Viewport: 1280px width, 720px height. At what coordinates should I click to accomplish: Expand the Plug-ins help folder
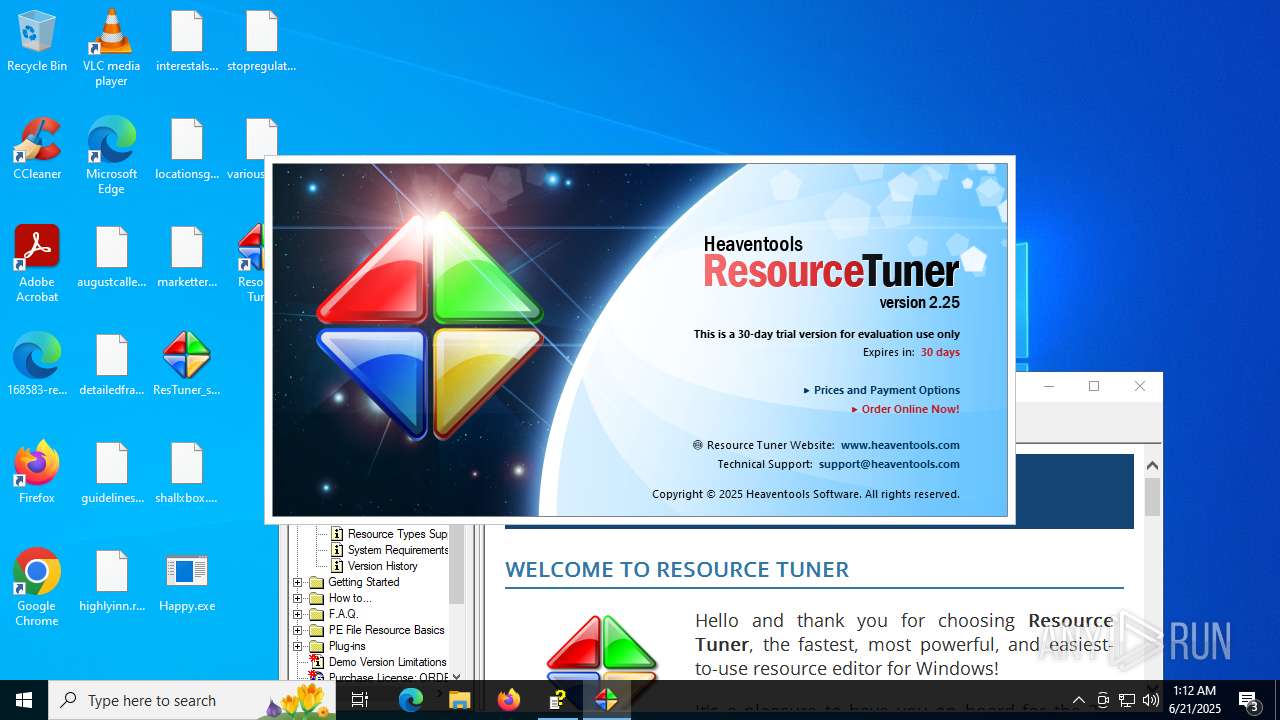pos(297,646)
